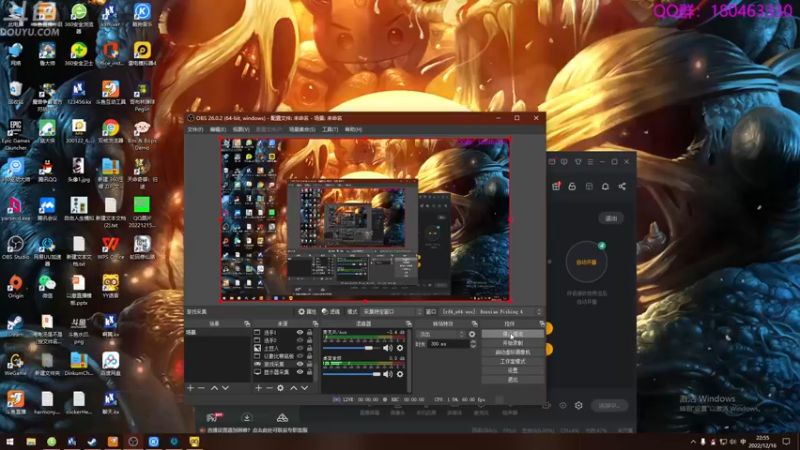Add a new scene with the plus icon
This screenshot has width=800, height=450.
(190, 388)
